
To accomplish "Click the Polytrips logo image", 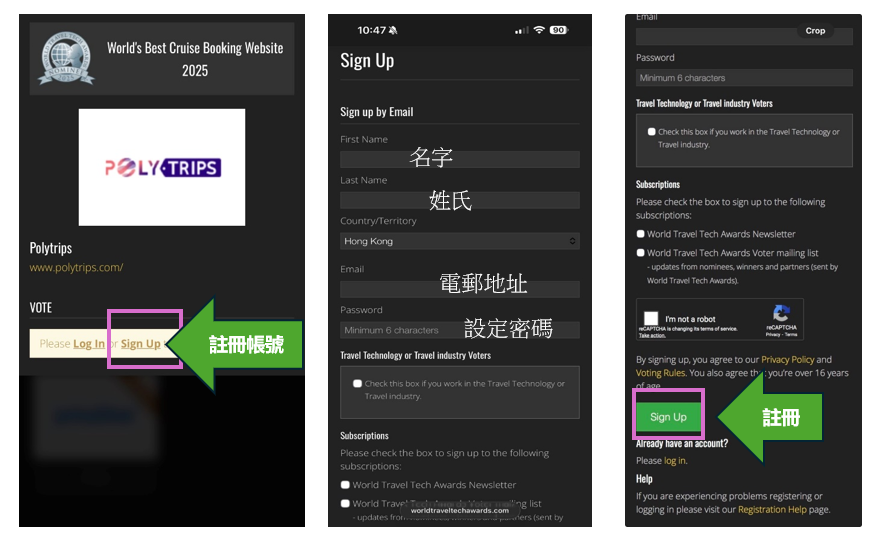I will (x=162, y=167).
